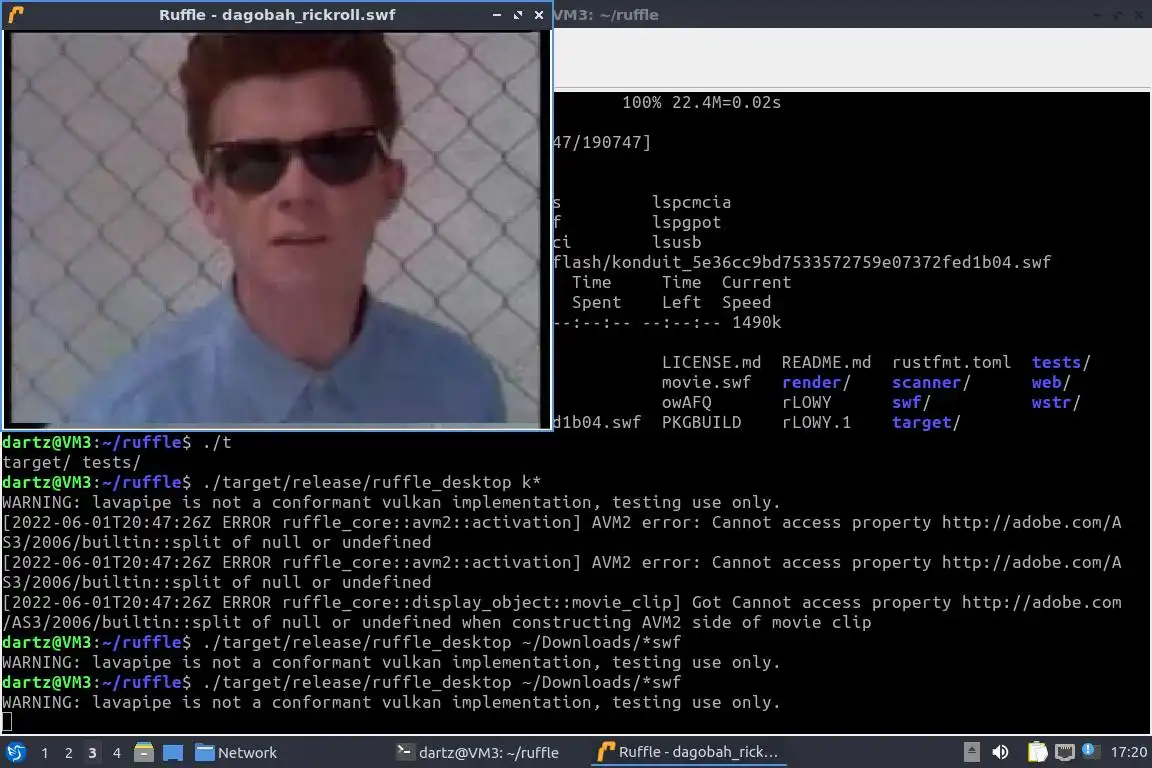The width and height of the screenshot is (1152, 768).
Task: Maximize the Ruffle player window
Action: click(x=518, y=15)
